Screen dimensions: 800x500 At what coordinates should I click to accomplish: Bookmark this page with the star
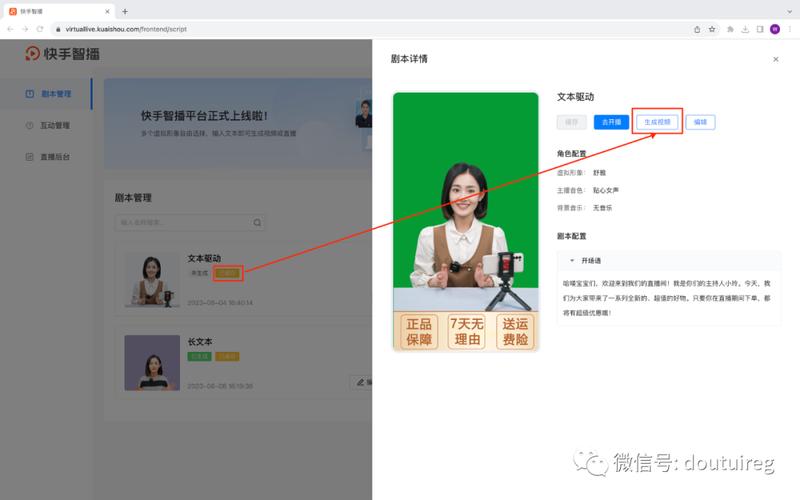pyautogui.click(x=712, y=29)
